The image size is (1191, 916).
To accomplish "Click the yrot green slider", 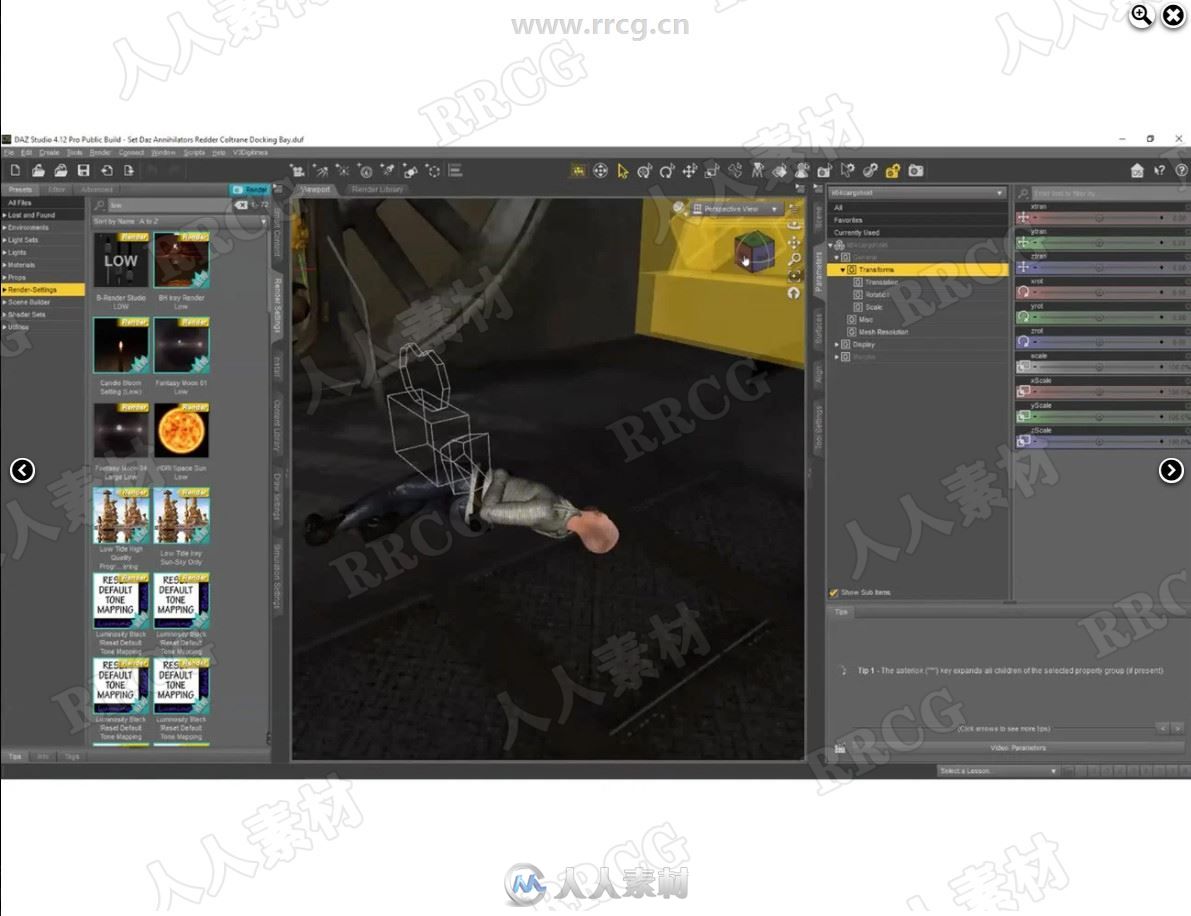I will click(x=1100, y=317).
